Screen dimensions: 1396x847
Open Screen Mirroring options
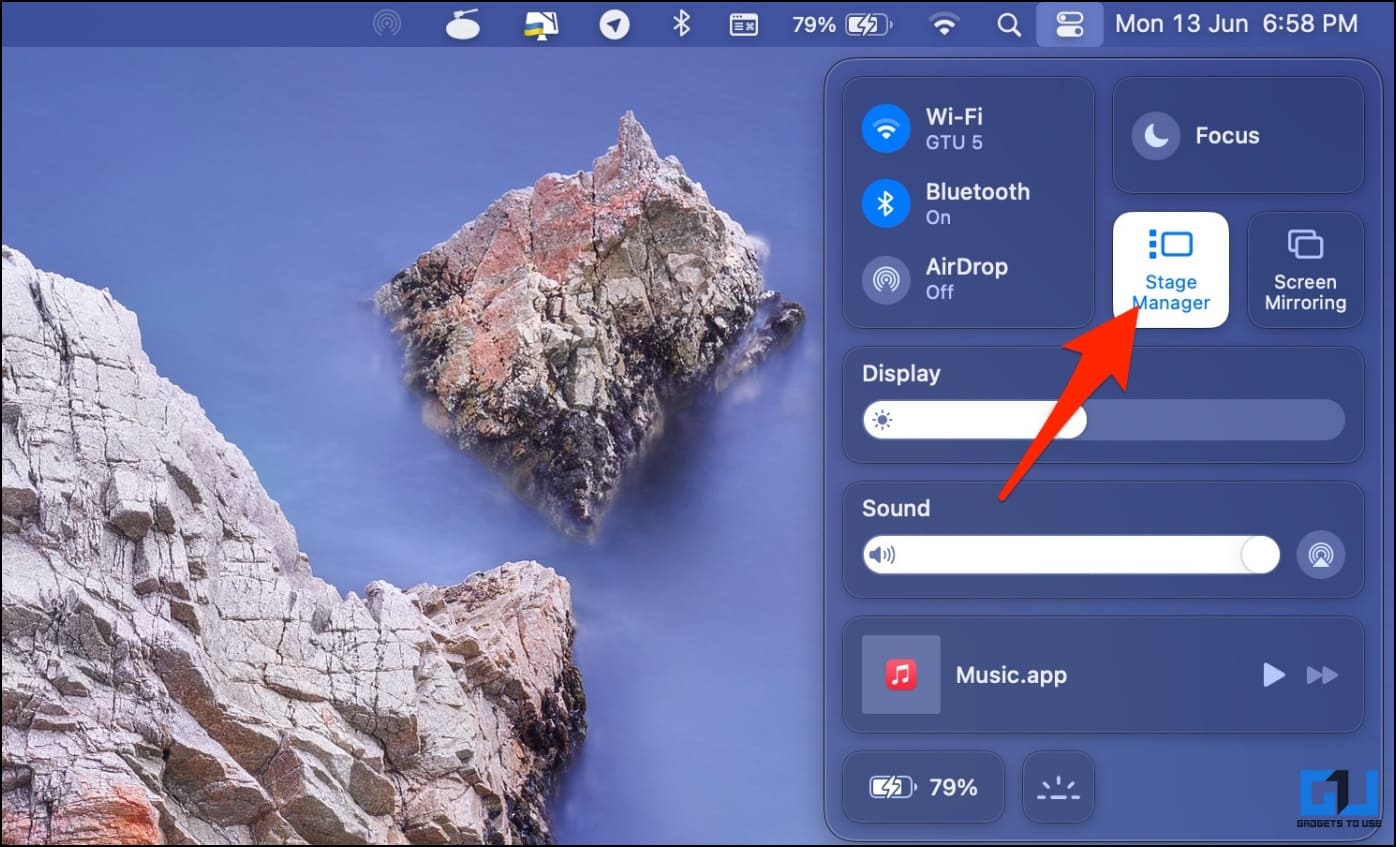click(1305, 270)
